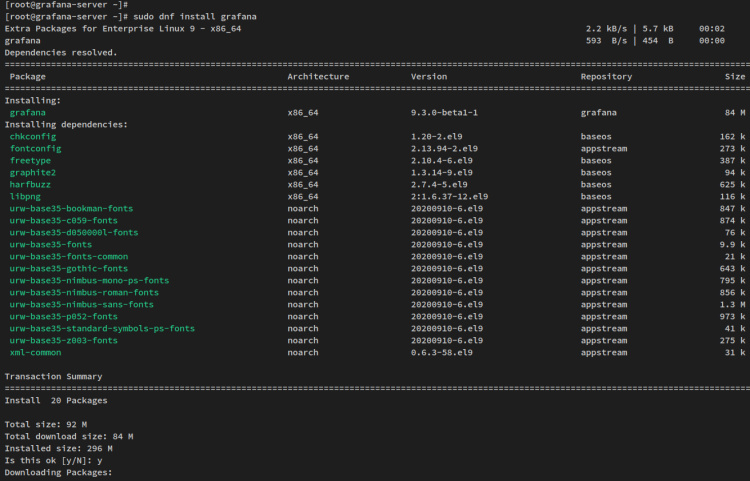Click the Version column header
750x481 pixels.
tap(429, 77)
